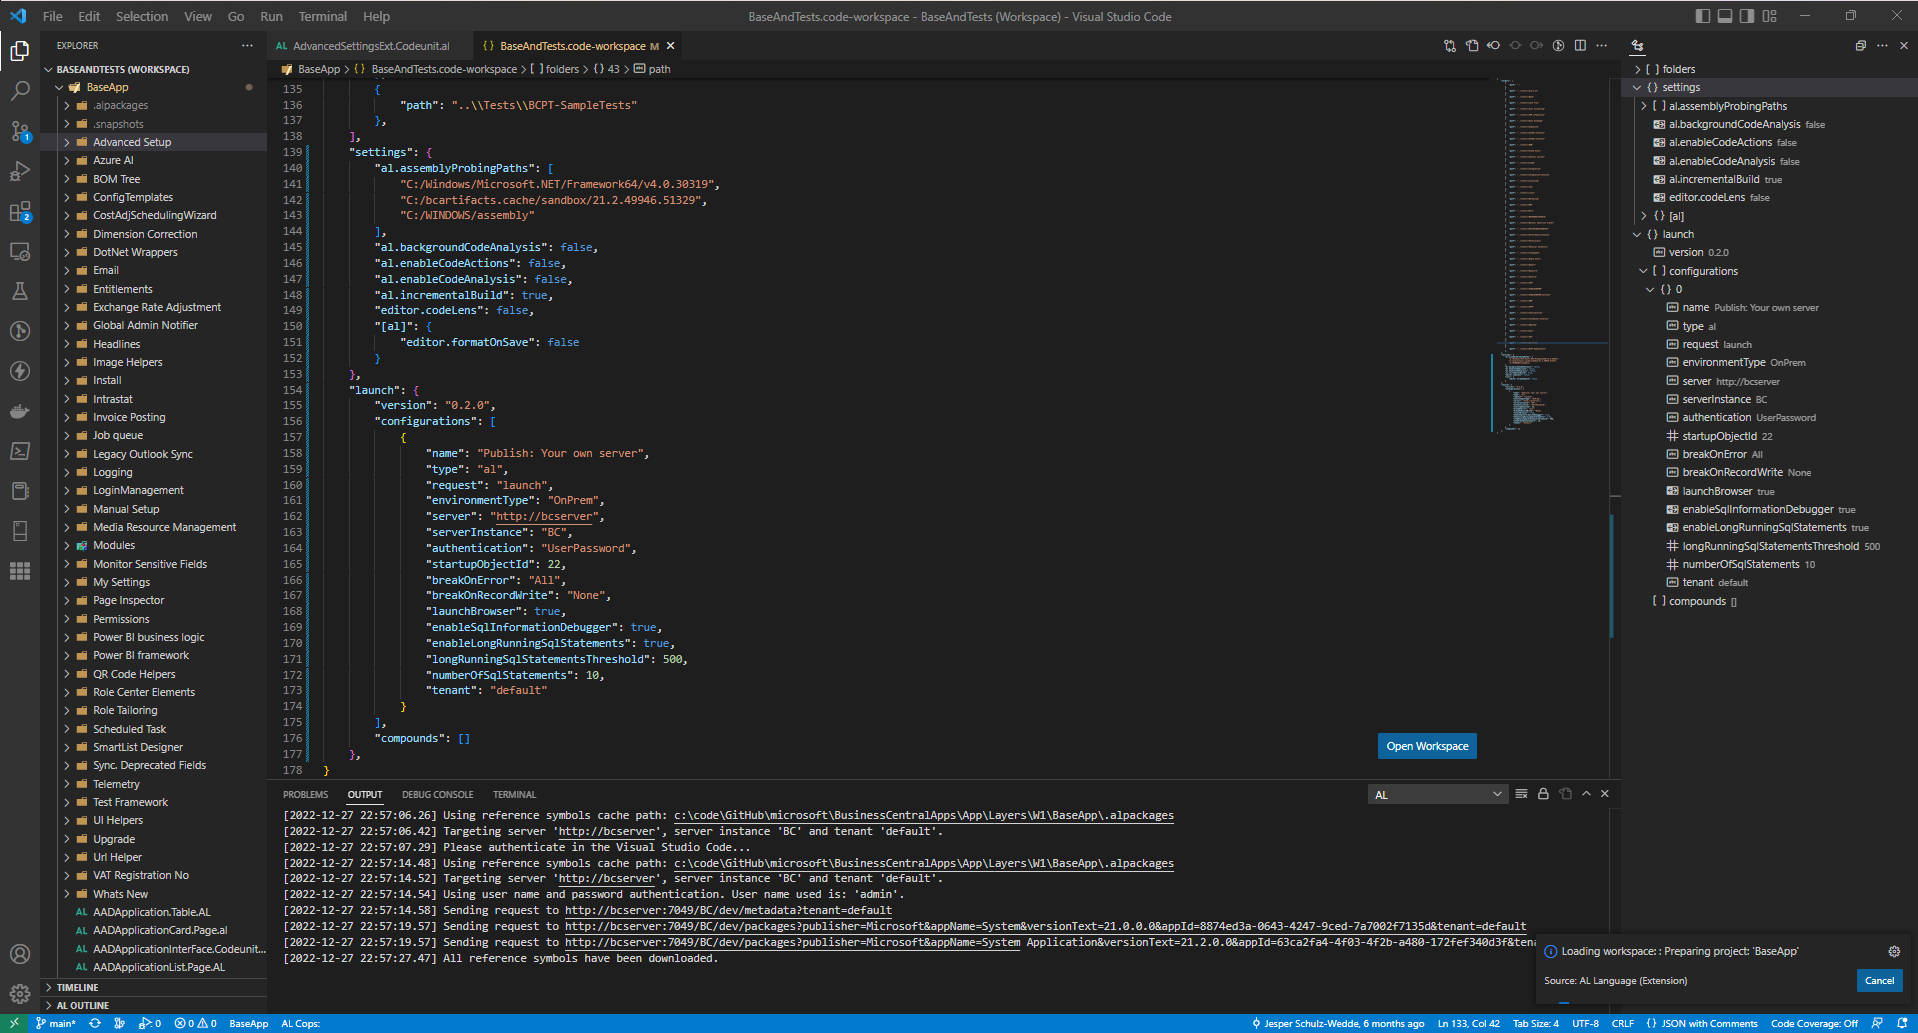Click the compare changes icon in editor toolbar
This screenshot has height=1033, width=1918.
click(1450, 46)
